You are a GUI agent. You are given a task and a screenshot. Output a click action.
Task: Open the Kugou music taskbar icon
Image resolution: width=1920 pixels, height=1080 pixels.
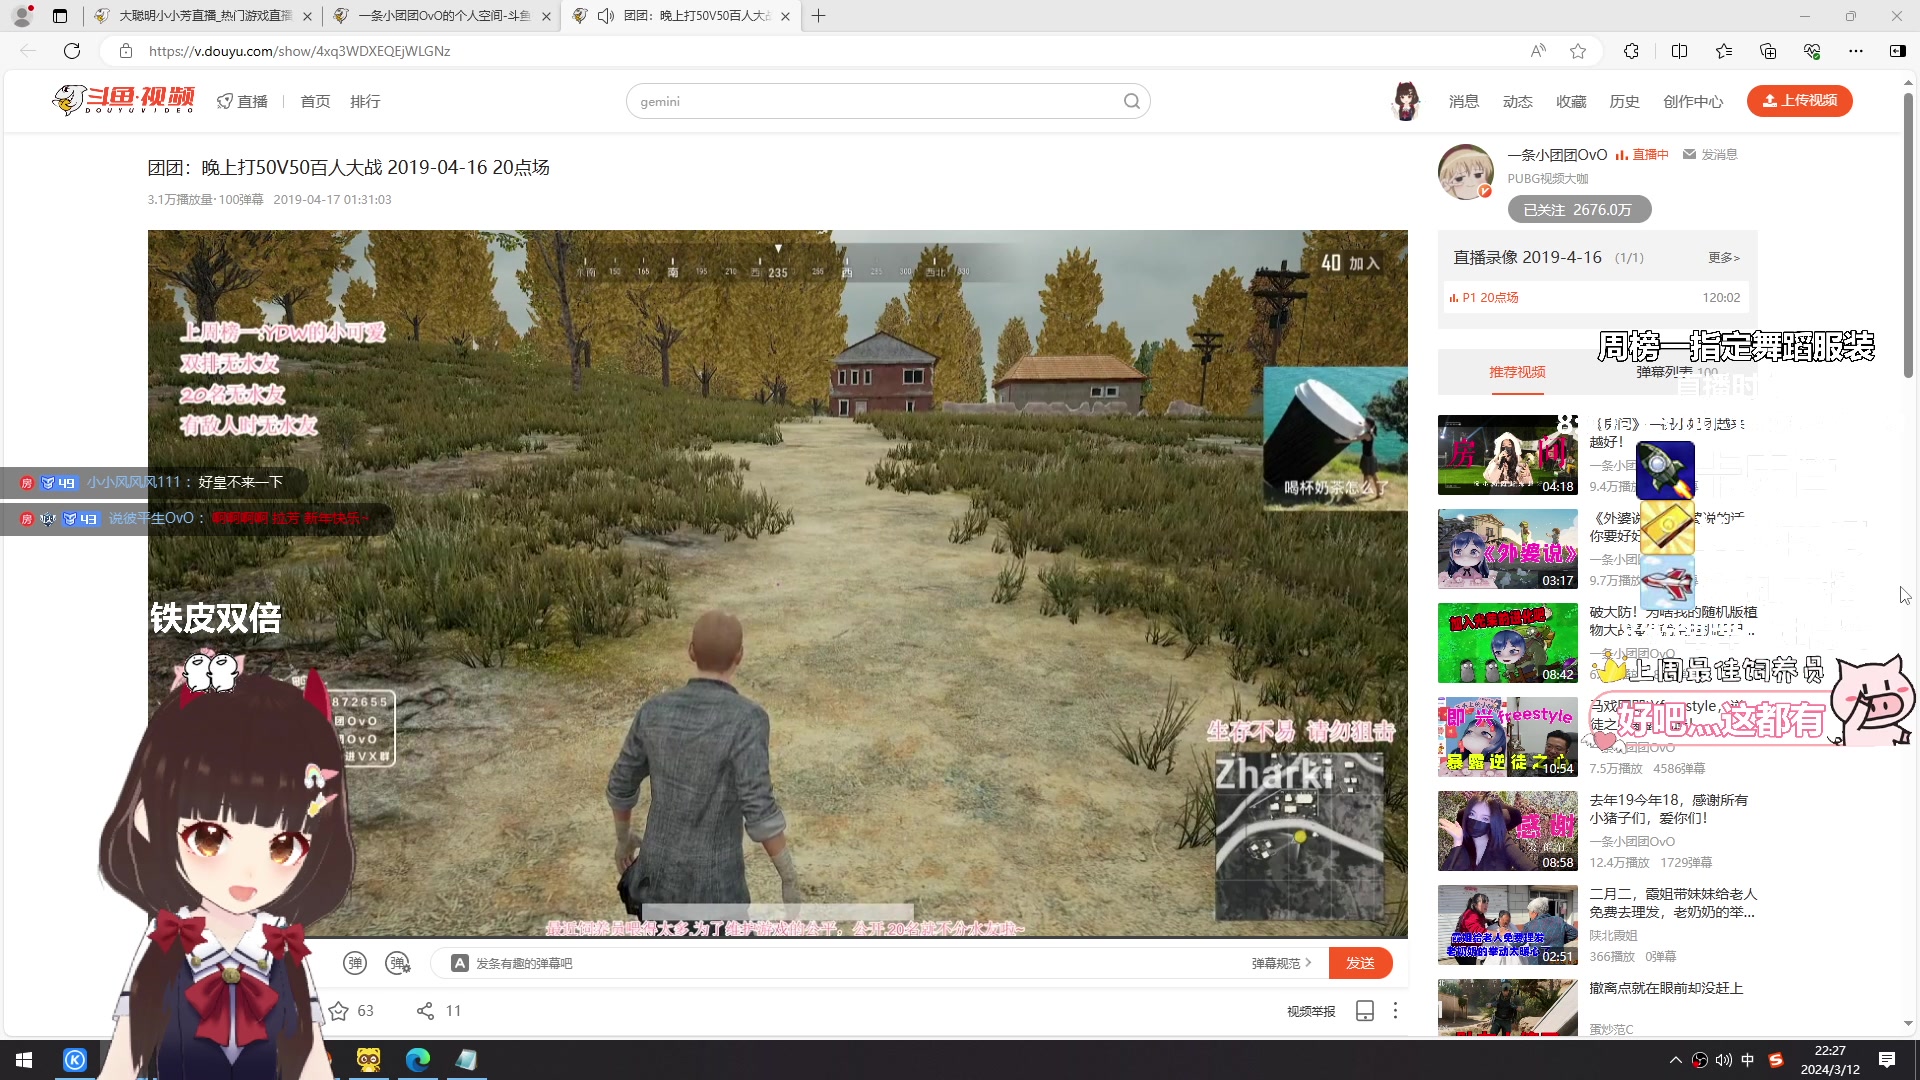coord(75,1060)
